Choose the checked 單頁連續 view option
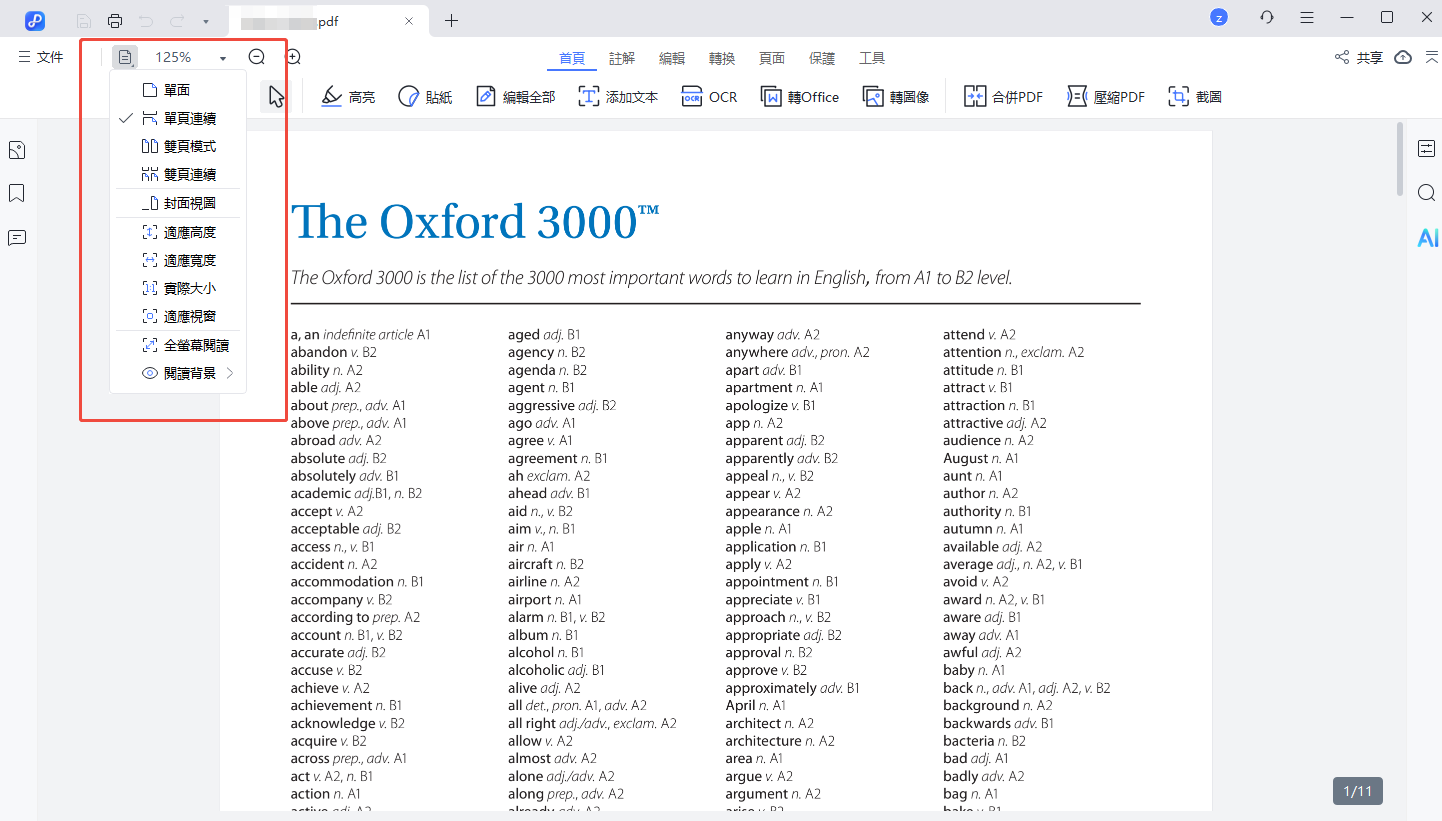Screen dimensions: 1442x821 pos(178,118)
